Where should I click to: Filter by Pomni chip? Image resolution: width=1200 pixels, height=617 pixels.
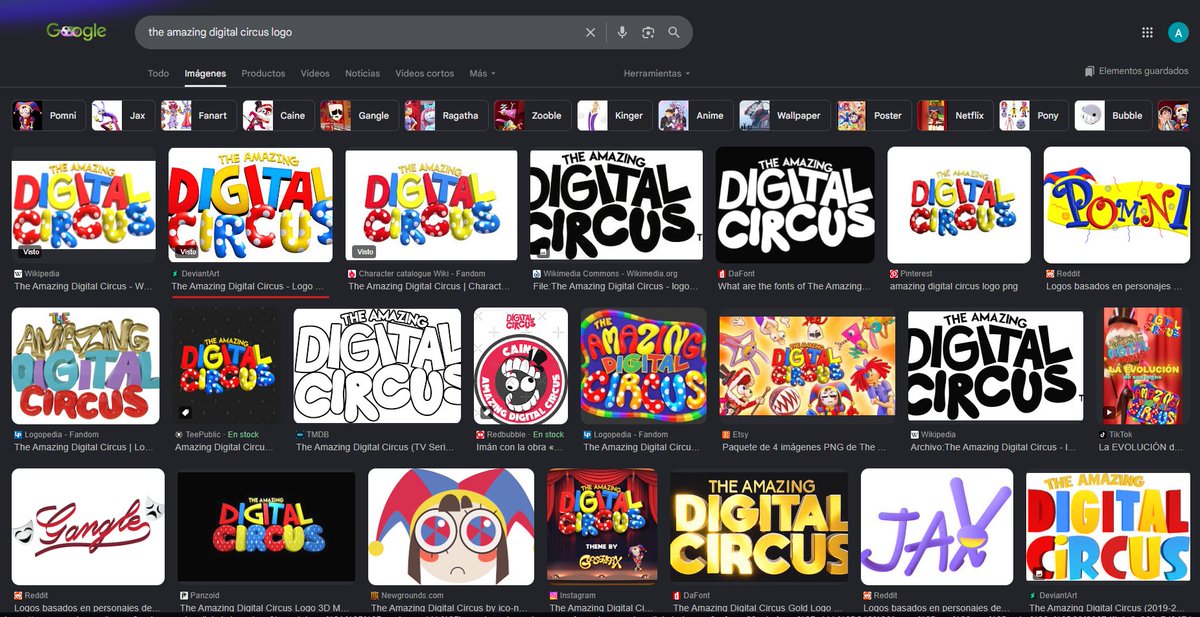click(47, 115)
